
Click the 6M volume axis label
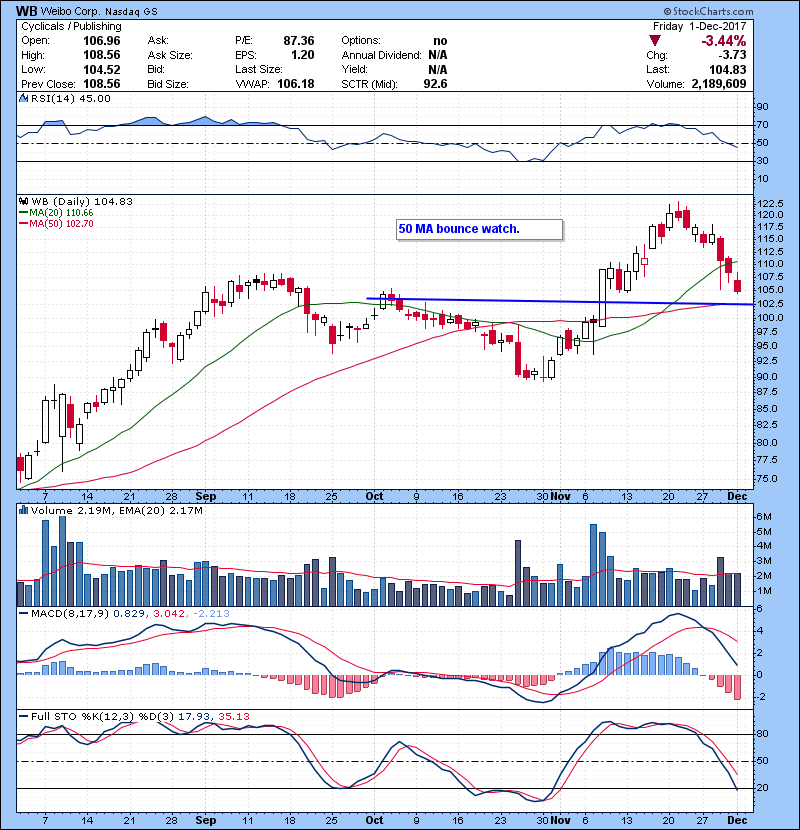763,517
